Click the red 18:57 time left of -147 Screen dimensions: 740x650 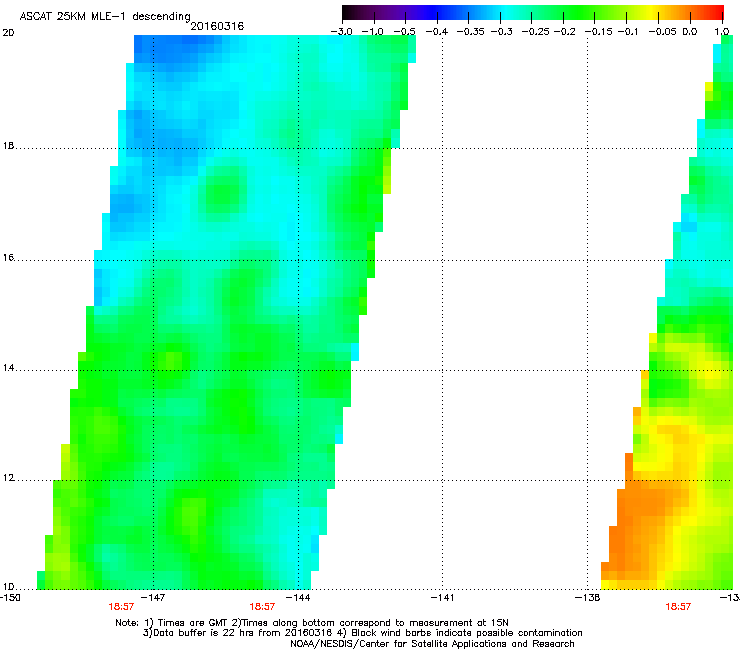[121, 607]
